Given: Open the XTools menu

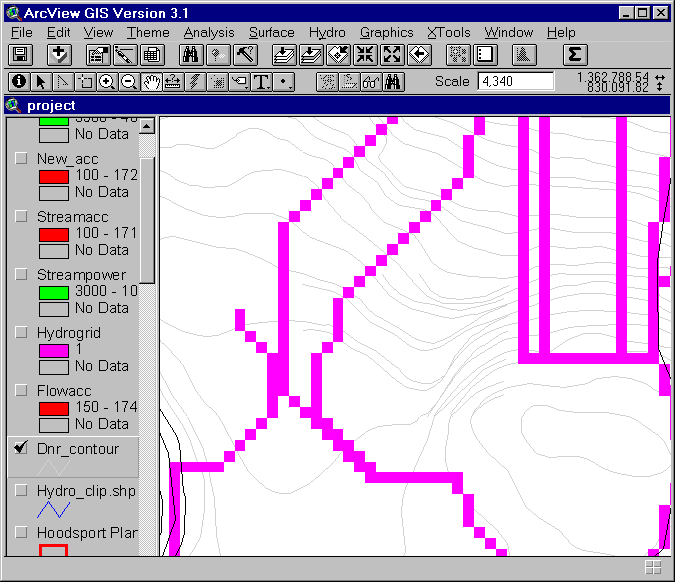Looking at the screenshot, I should (x=449, y=33).
